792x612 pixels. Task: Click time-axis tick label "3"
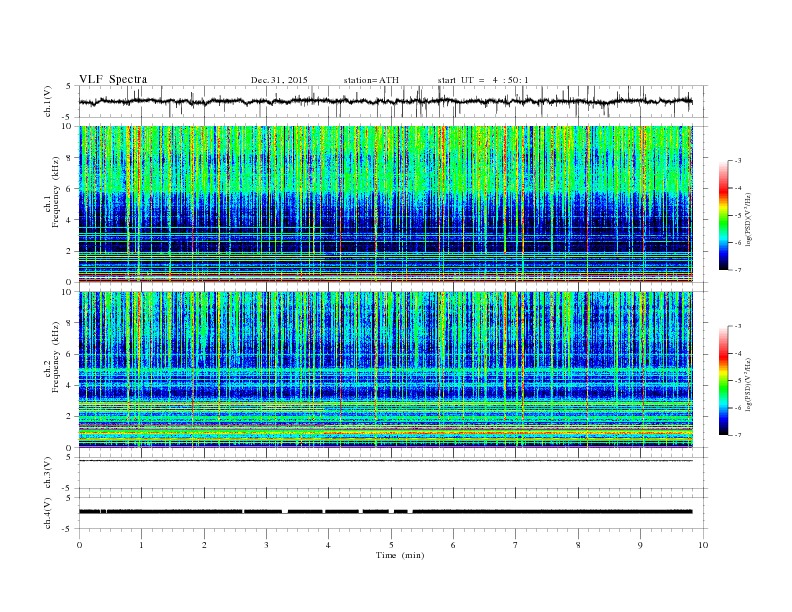click(x=266, y=545)
